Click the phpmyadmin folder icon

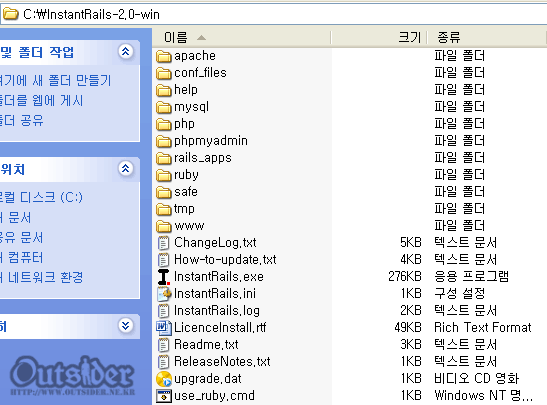[164, 141]
